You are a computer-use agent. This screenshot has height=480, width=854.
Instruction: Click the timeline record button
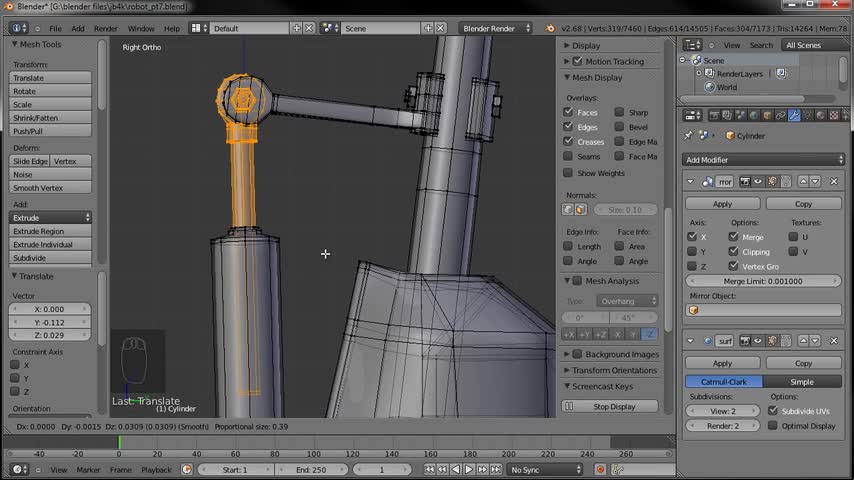tap(600, 469)
